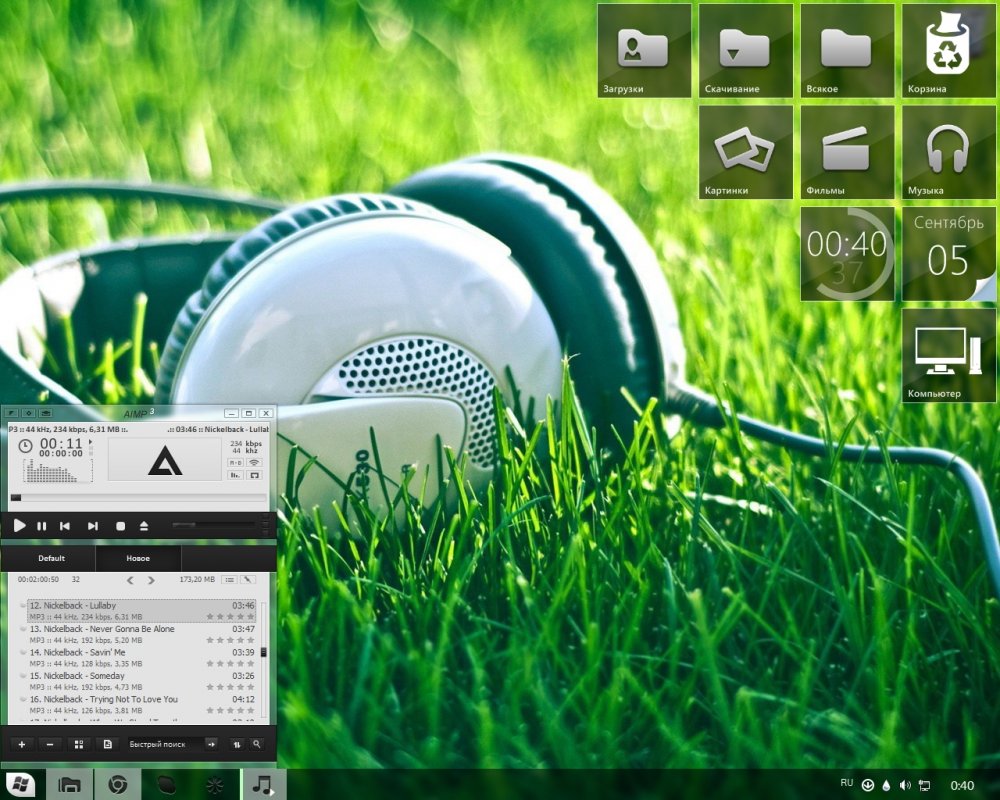Open the AIMP main menu icon
The width and height of the screenshot is (1000, 800).
(x=12, y=413)
